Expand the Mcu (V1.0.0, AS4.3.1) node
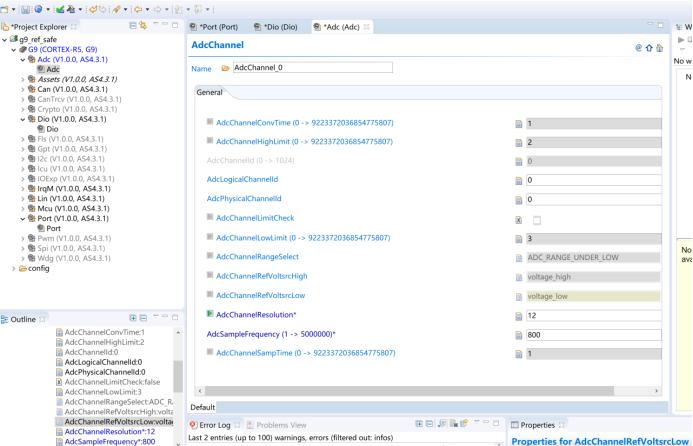Screen dimensions: 693x446 click(x=23, y=209)
